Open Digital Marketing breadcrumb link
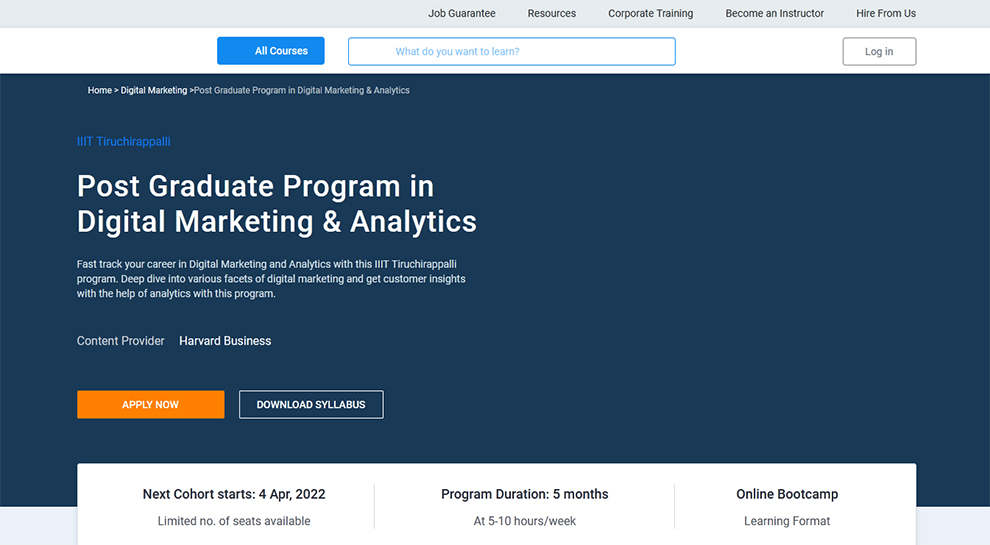The width and height of the screenshot is (990, 545). [x=153, y=90]
